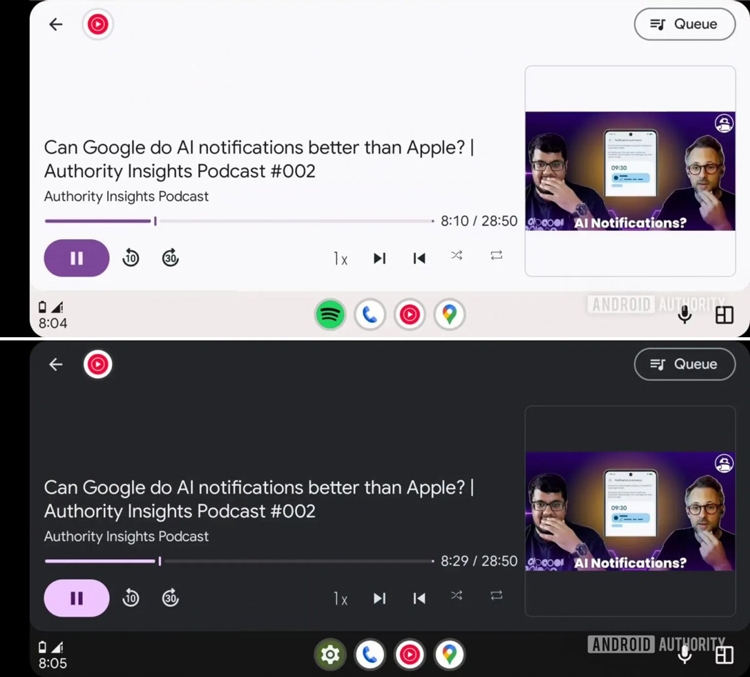Click the 8:05 status clock
The height and width of the screenshot is (677, 750).
(53, 663)
